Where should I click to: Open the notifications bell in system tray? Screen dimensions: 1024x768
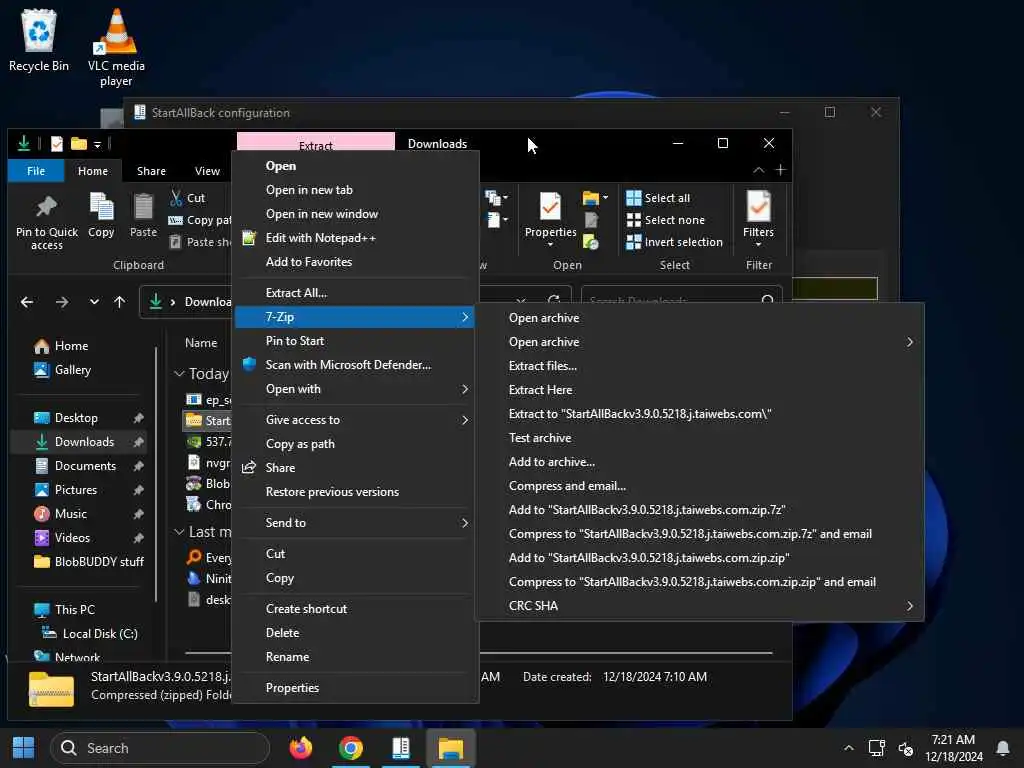1002,748
